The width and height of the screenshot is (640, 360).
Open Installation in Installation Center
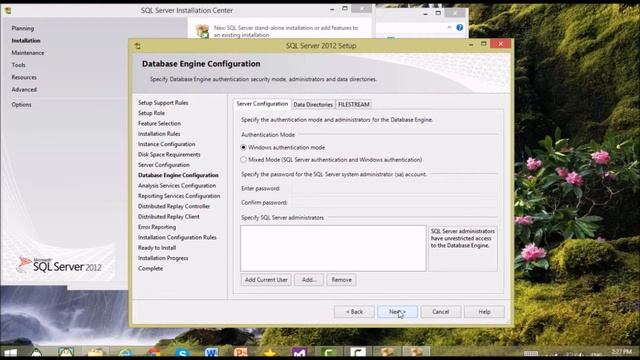tap(26, 41)
